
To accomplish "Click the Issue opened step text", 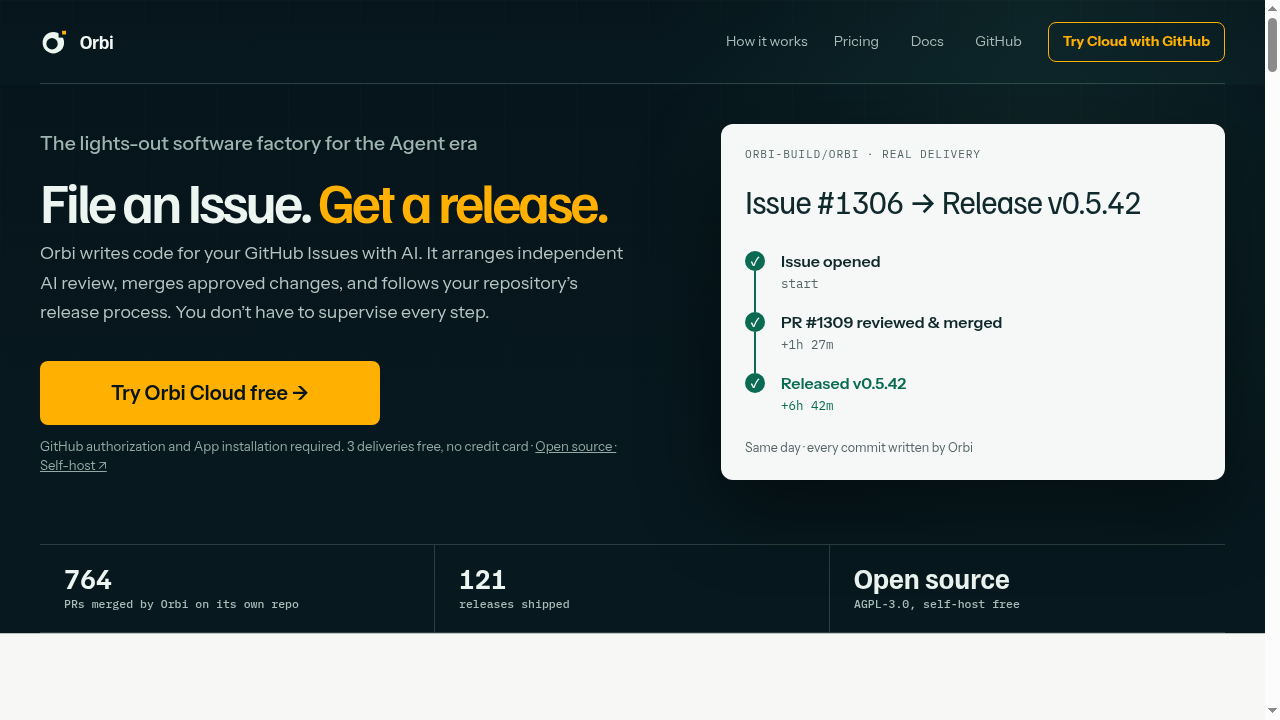I will (x=830, y=261).
